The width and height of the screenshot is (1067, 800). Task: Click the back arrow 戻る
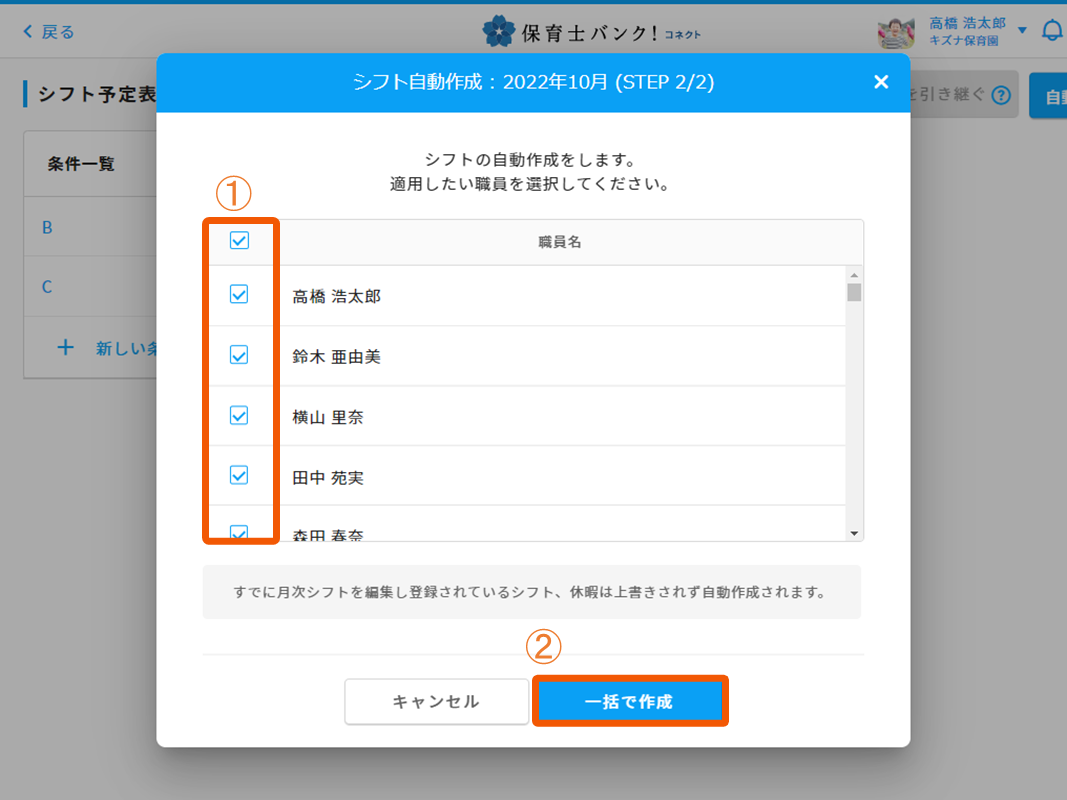tap(48, 32)
